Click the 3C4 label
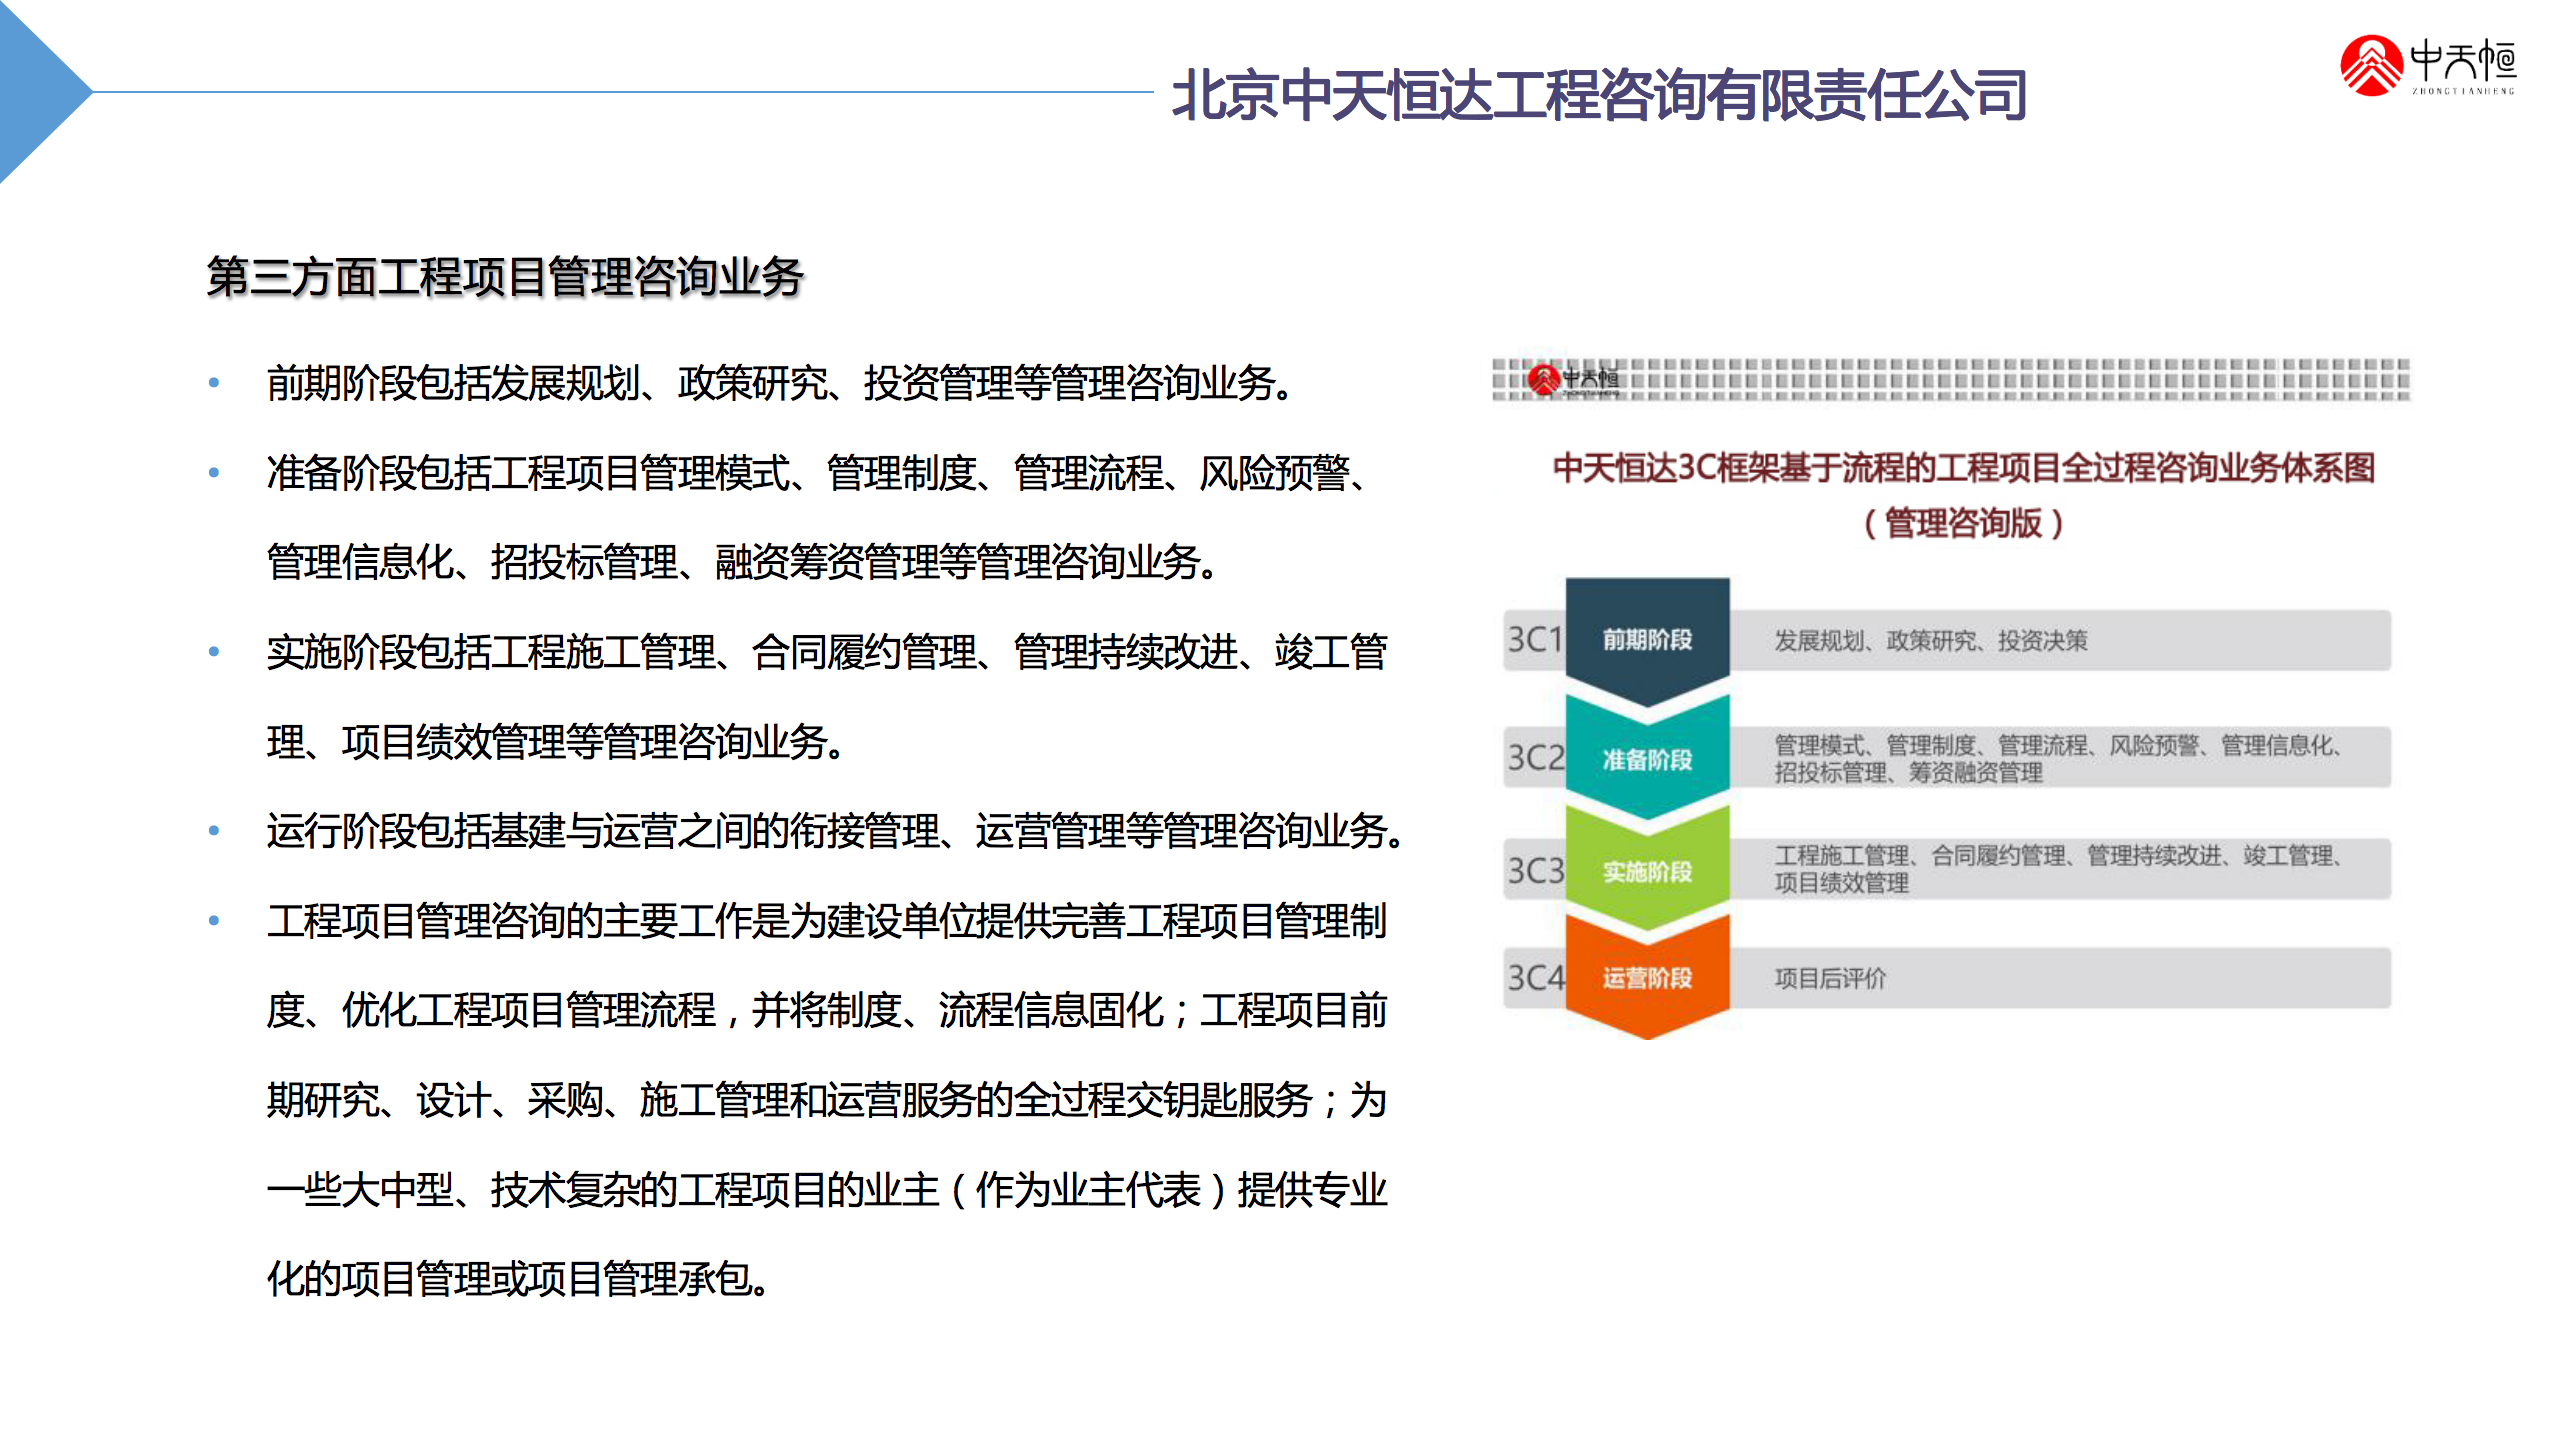2560x1440 pixels. point(1536,977)
